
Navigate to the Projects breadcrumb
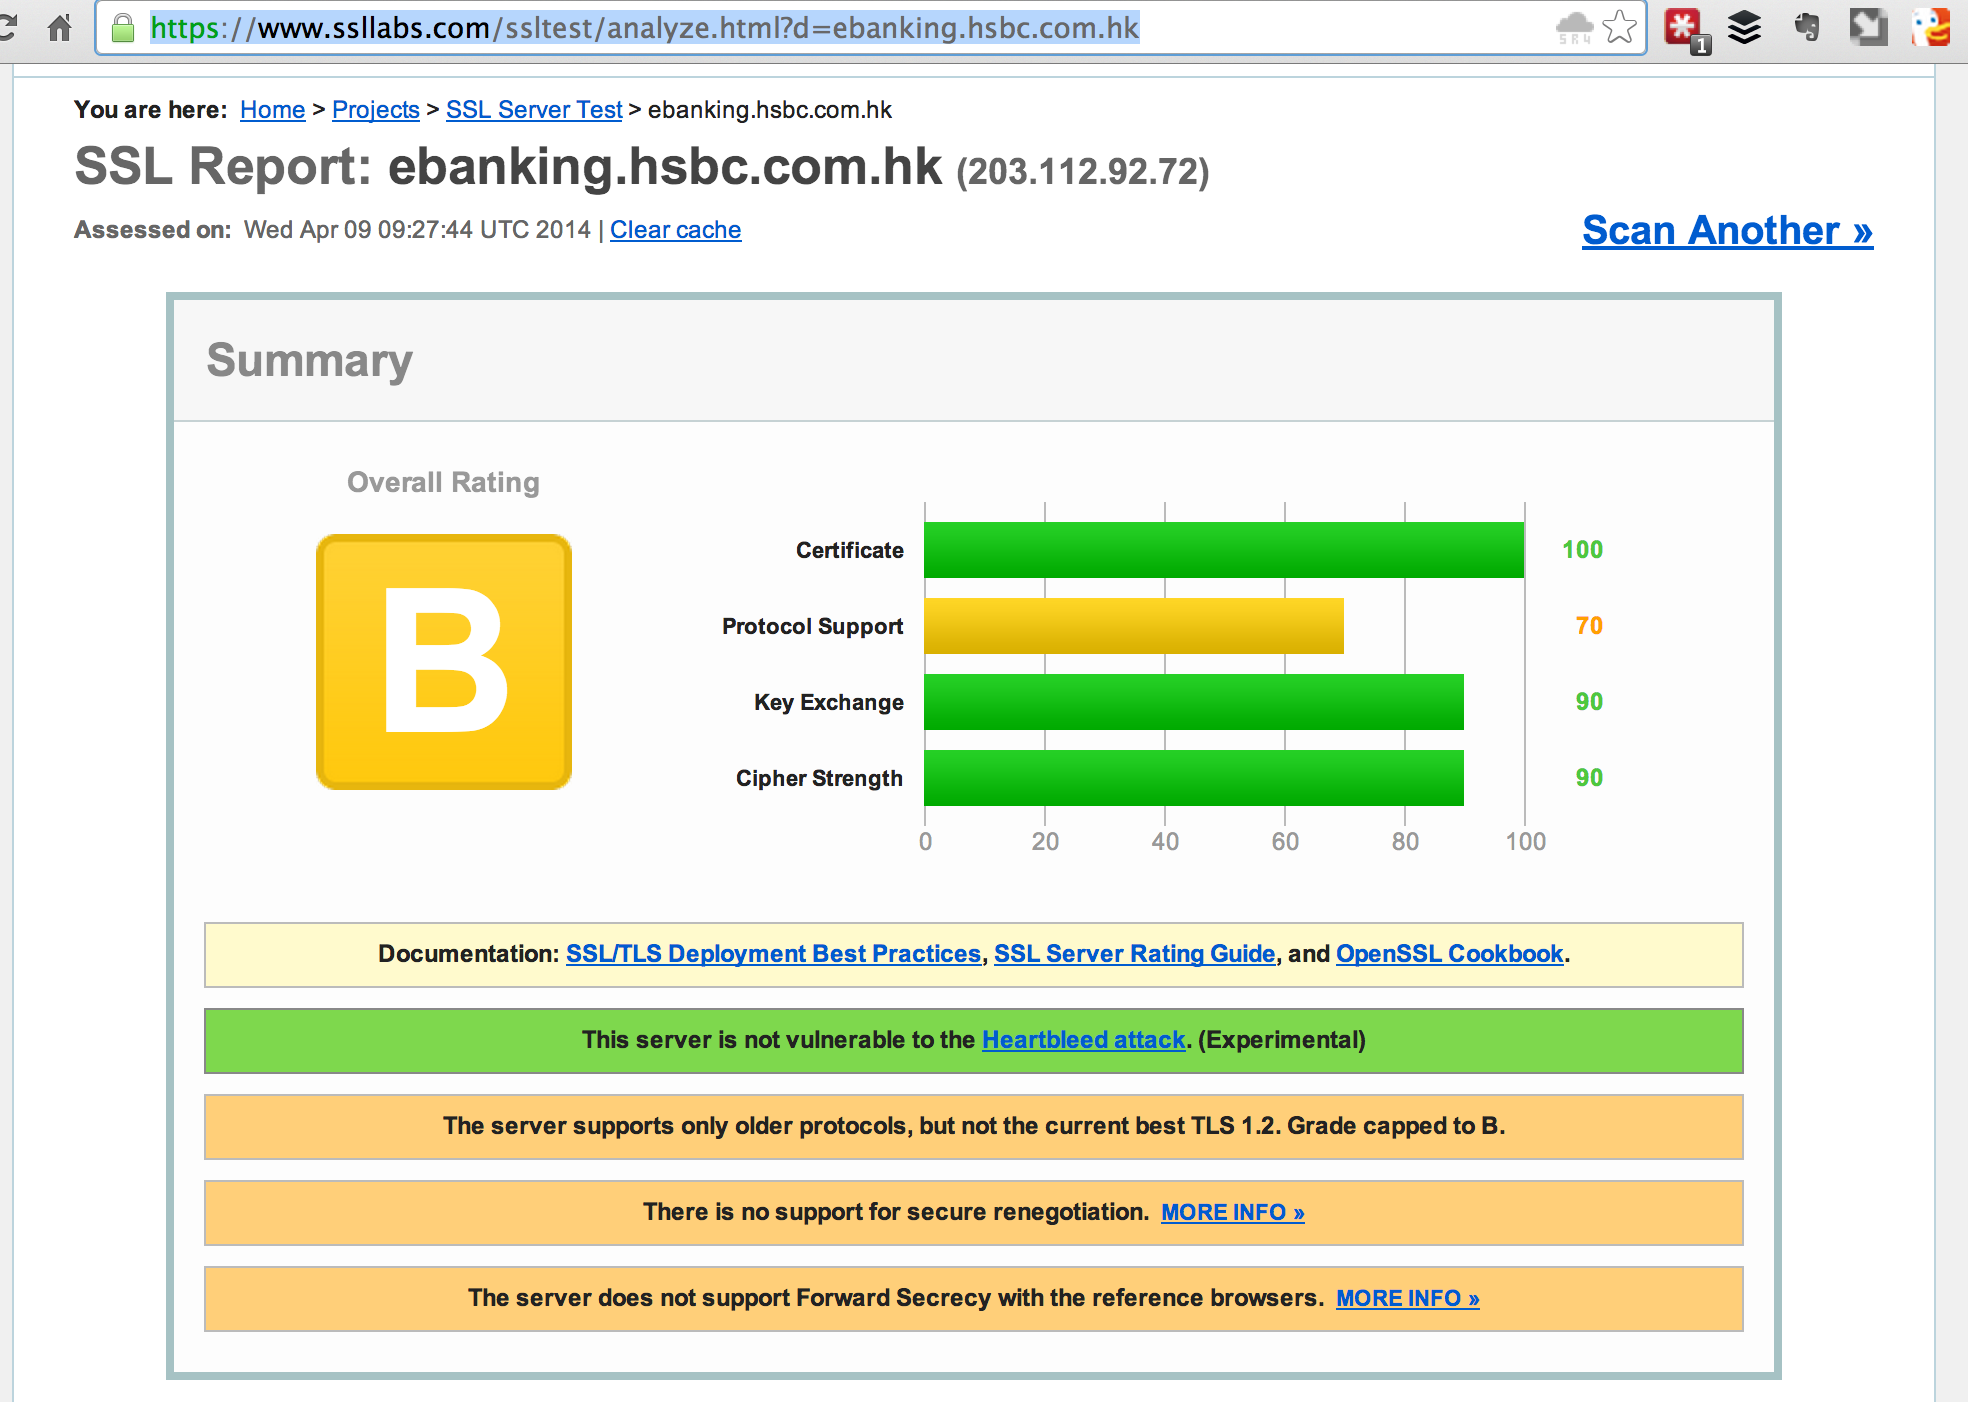(375, 110)
